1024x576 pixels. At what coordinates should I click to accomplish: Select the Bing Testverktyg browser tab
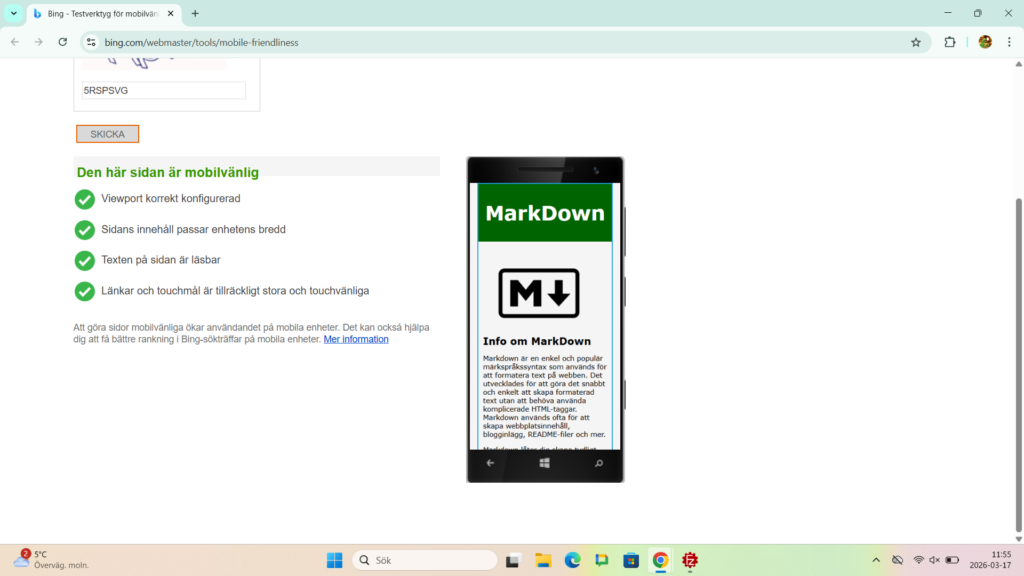tap(100, 14)
